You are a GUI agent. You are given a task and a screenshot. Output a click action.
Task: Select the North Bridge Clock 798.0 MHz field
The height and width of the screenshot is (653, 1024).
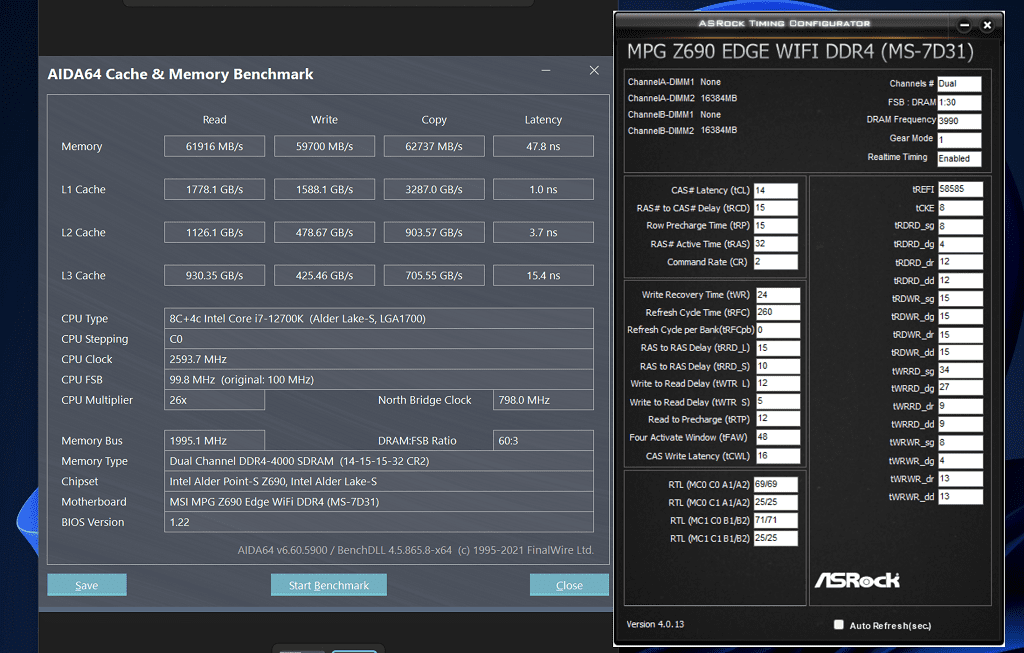click(x=543, y=400)
